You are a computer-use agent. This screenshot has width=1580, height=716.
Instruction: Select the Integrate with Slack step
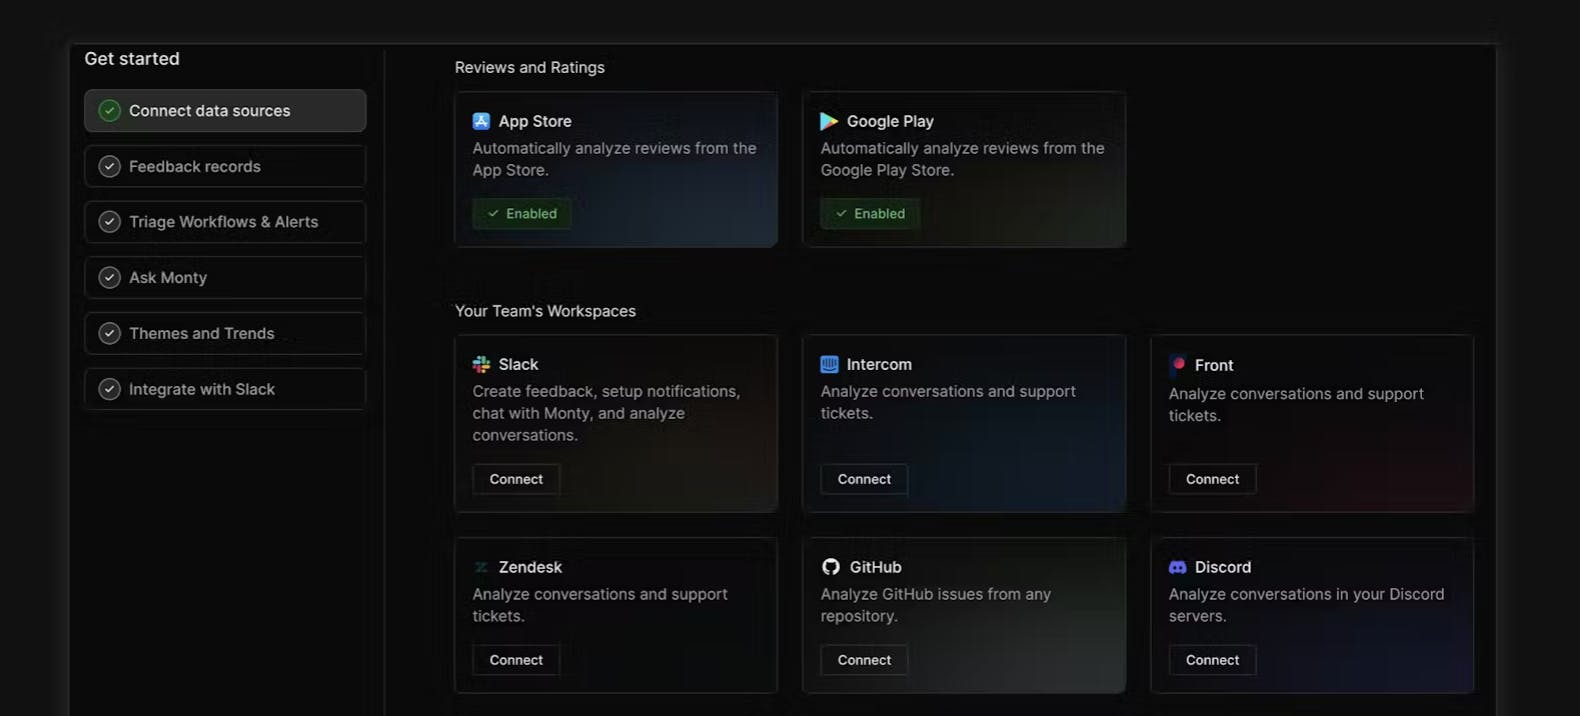[x=225, y=389]
